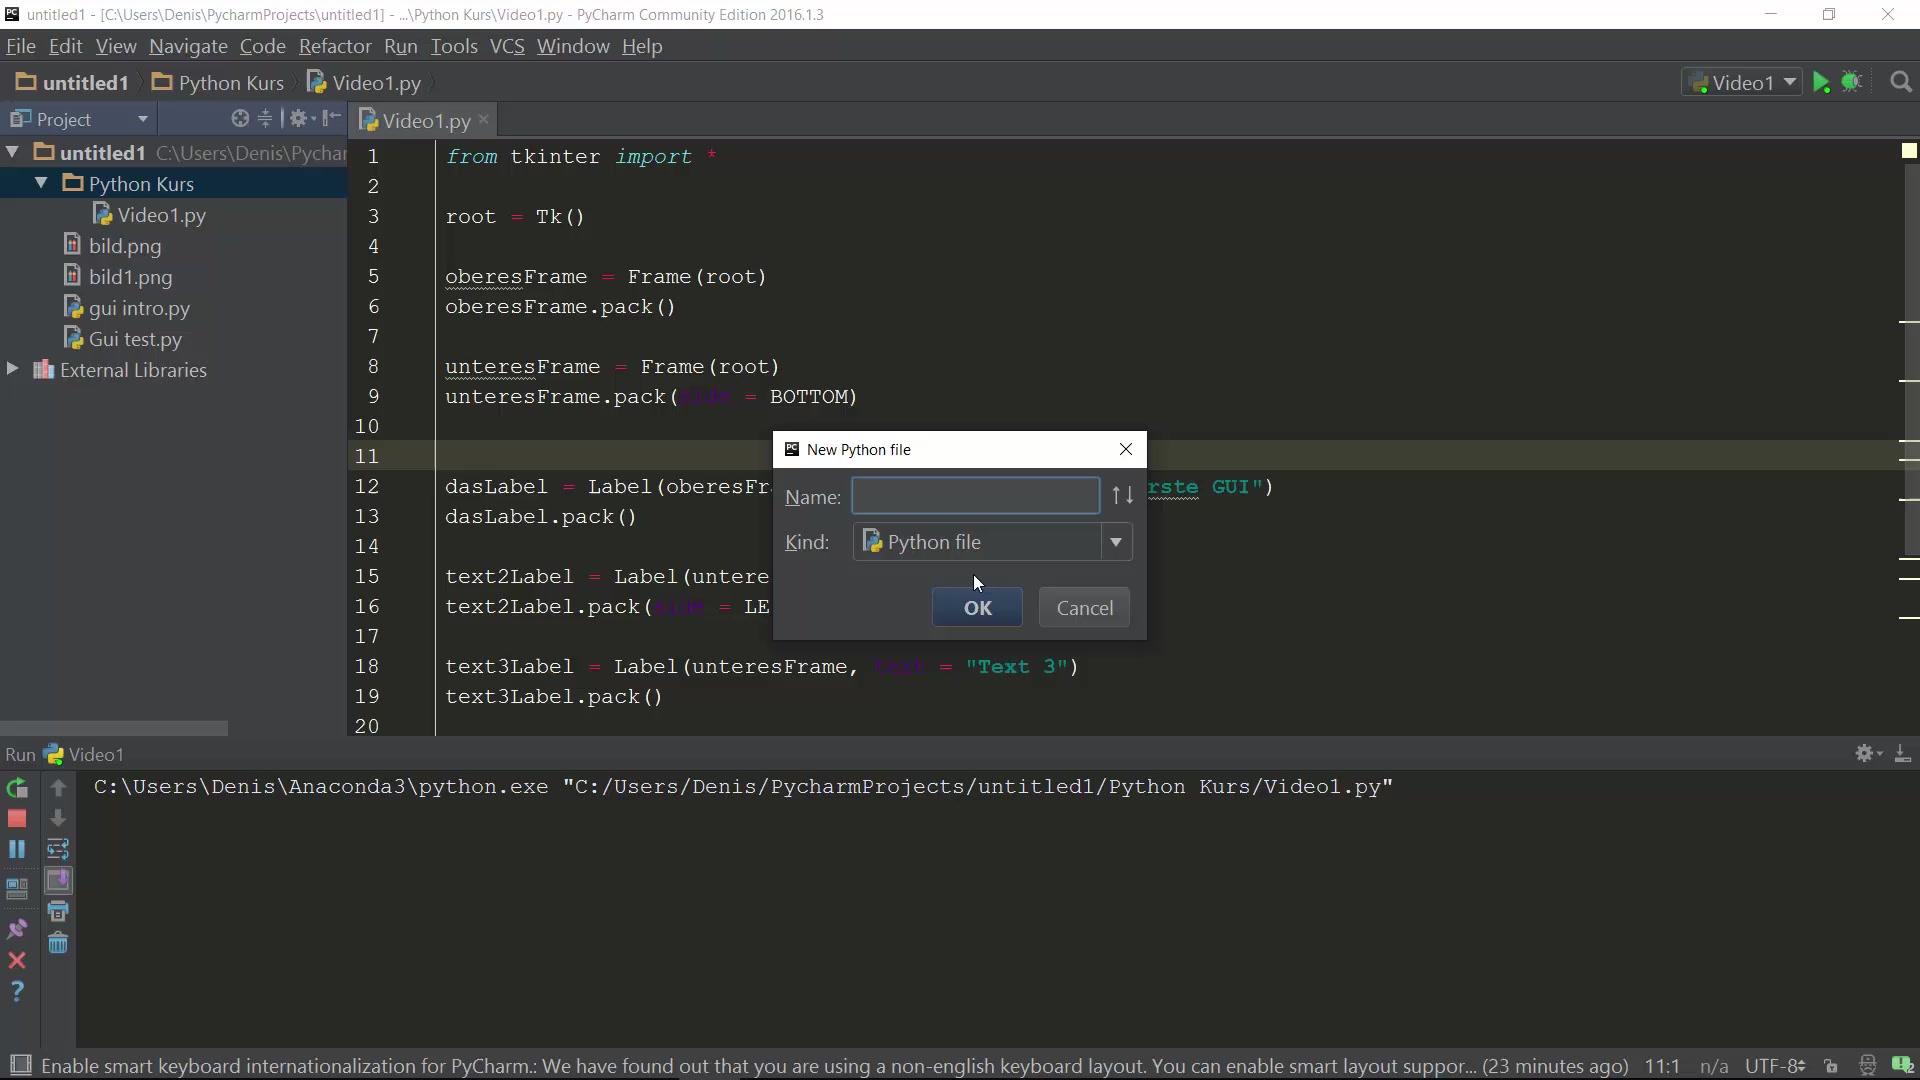Image resolution: width=1920 pixels, height=1080 pixels.
Task: Toggle the Pin Tab pushpin icon
Action: [x=17, y=929]
